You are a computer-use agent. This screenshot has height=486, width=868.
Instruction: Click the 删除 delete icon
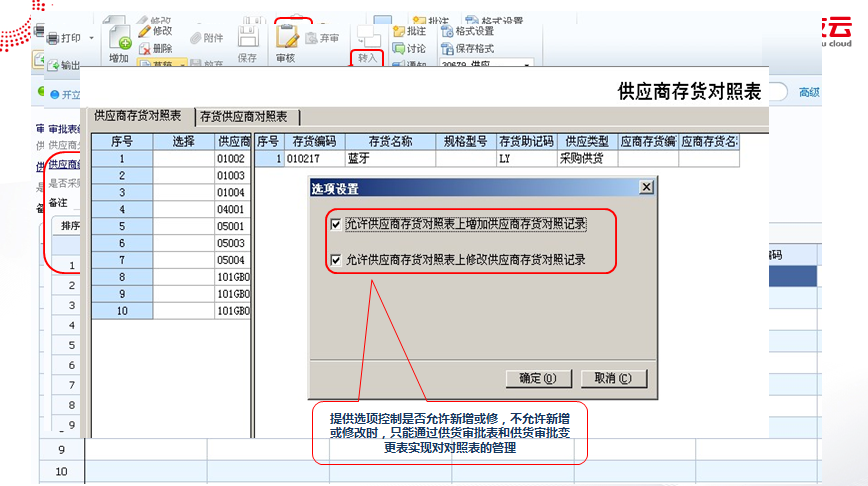[x=144, y=49]
